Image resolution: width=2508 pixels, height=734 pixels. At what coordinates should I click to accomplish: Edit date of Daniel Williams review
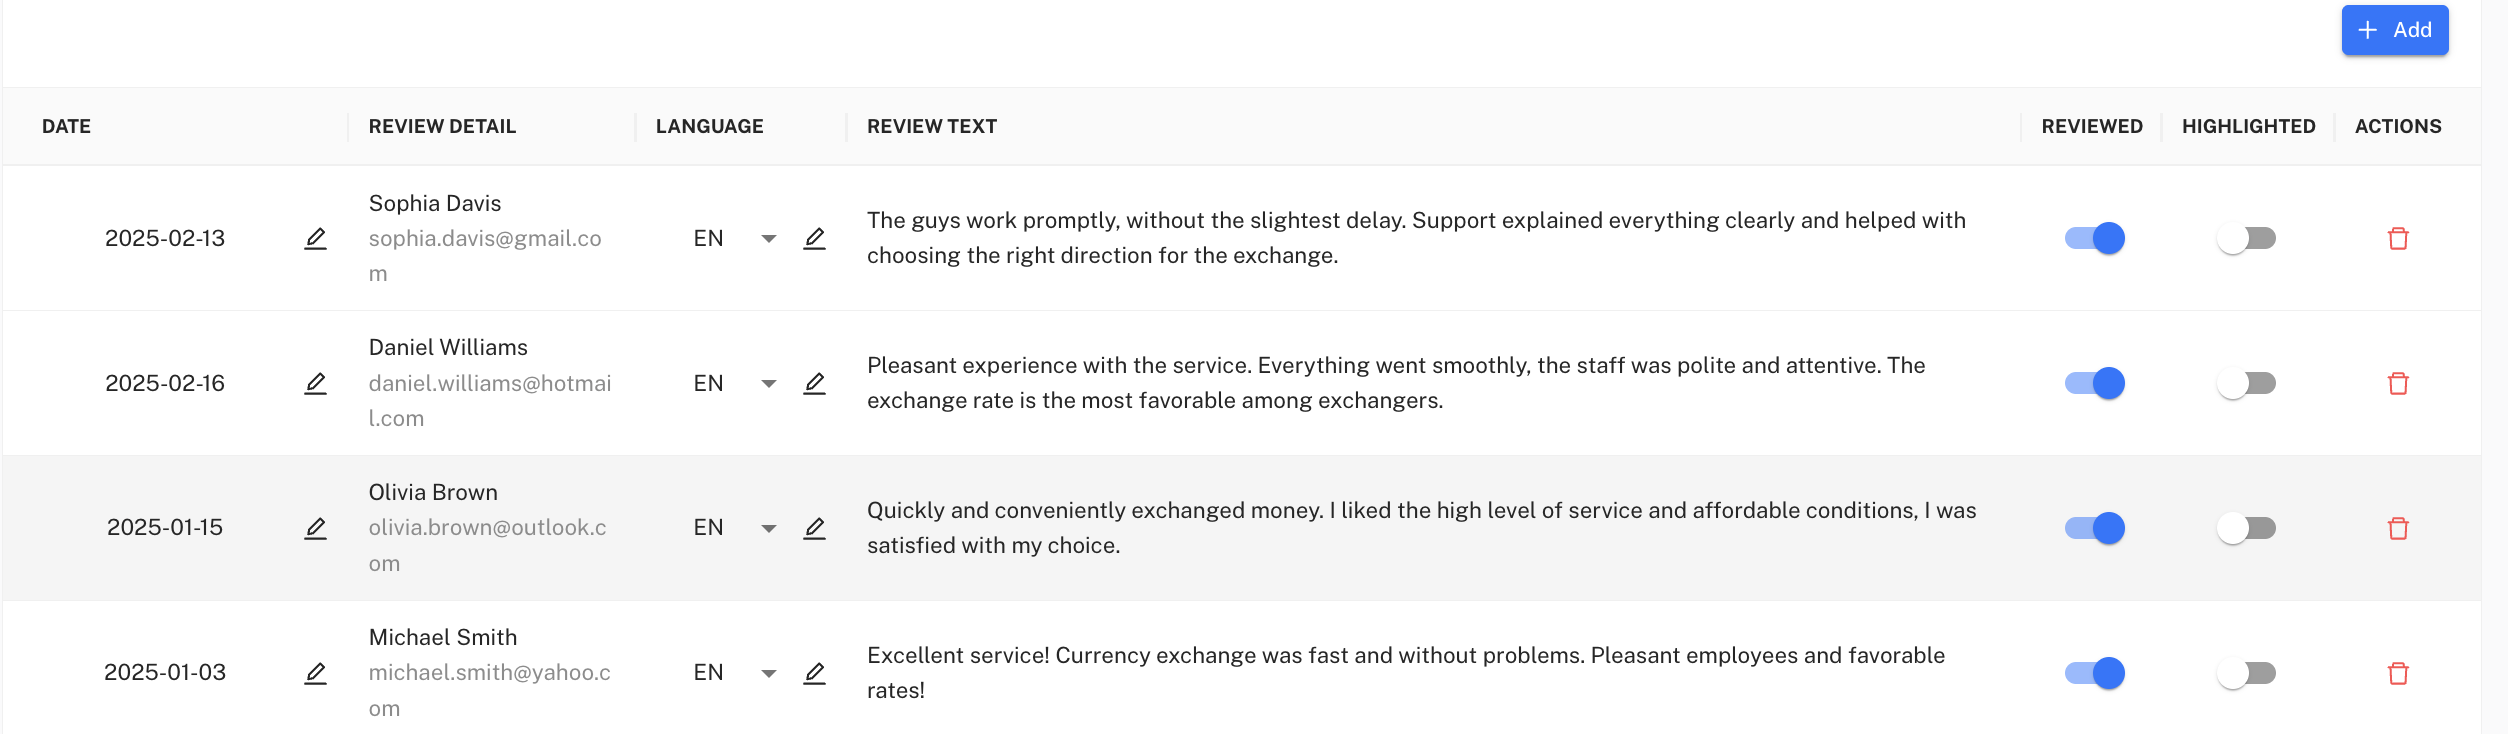[x=315, y=384]
